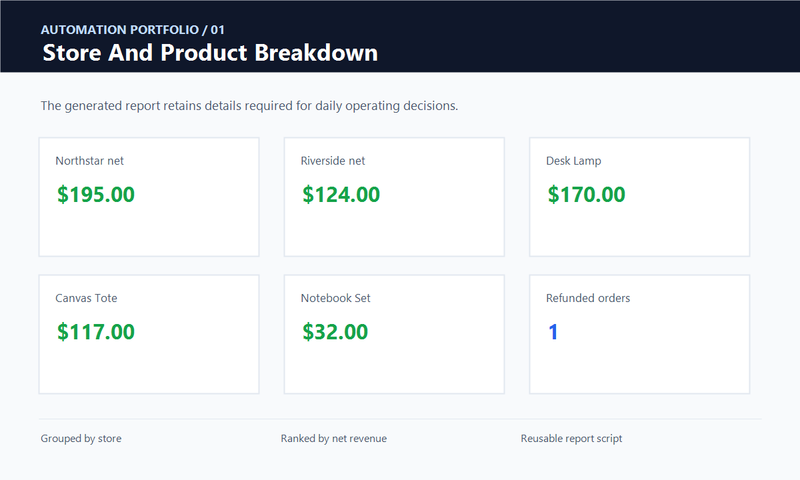Click the $170.00 Desk Lamp value
This screenshot has width=800, height=480.
[586, 195]
